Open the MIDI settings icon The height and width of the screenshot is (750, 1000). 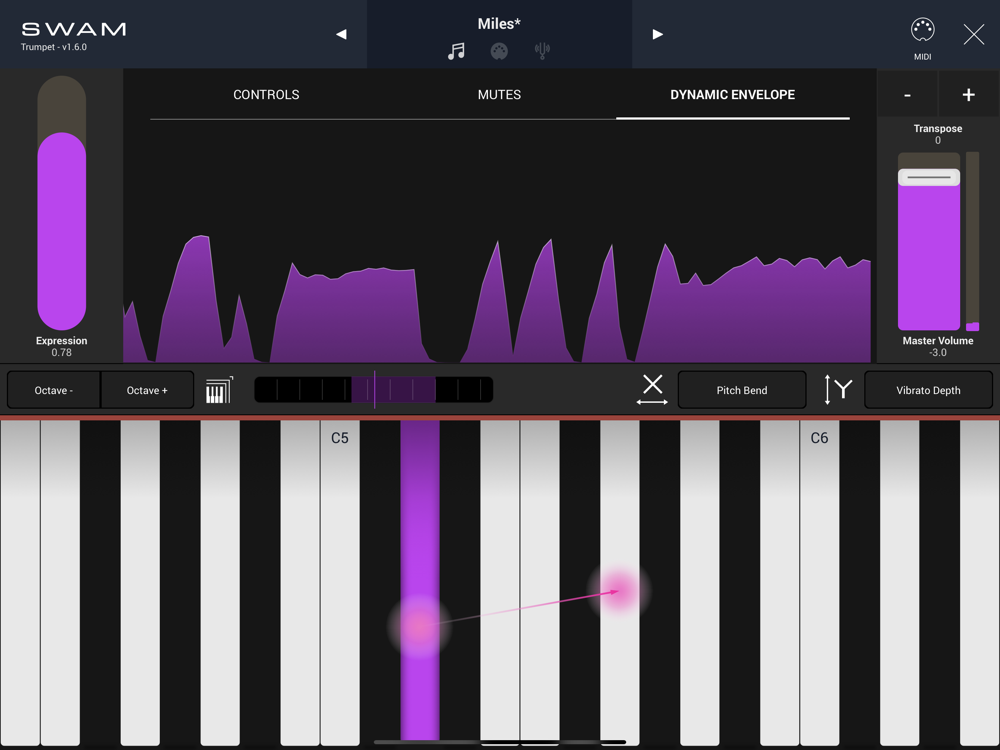pos(922,30)
